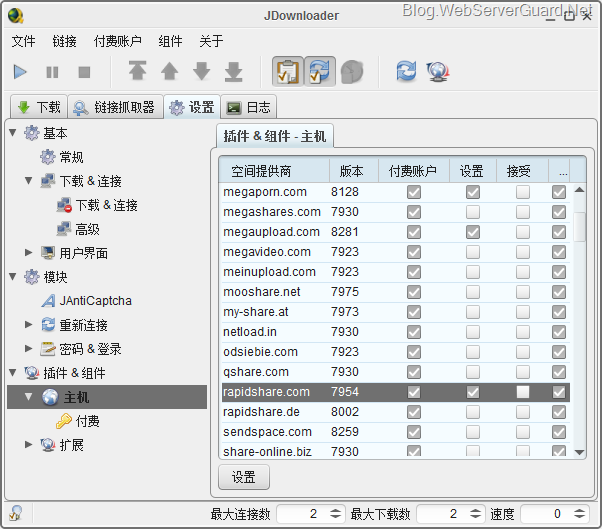Open the 文件 menu
The height and width of the screenshot is (529, 602).
coord(23,41)
